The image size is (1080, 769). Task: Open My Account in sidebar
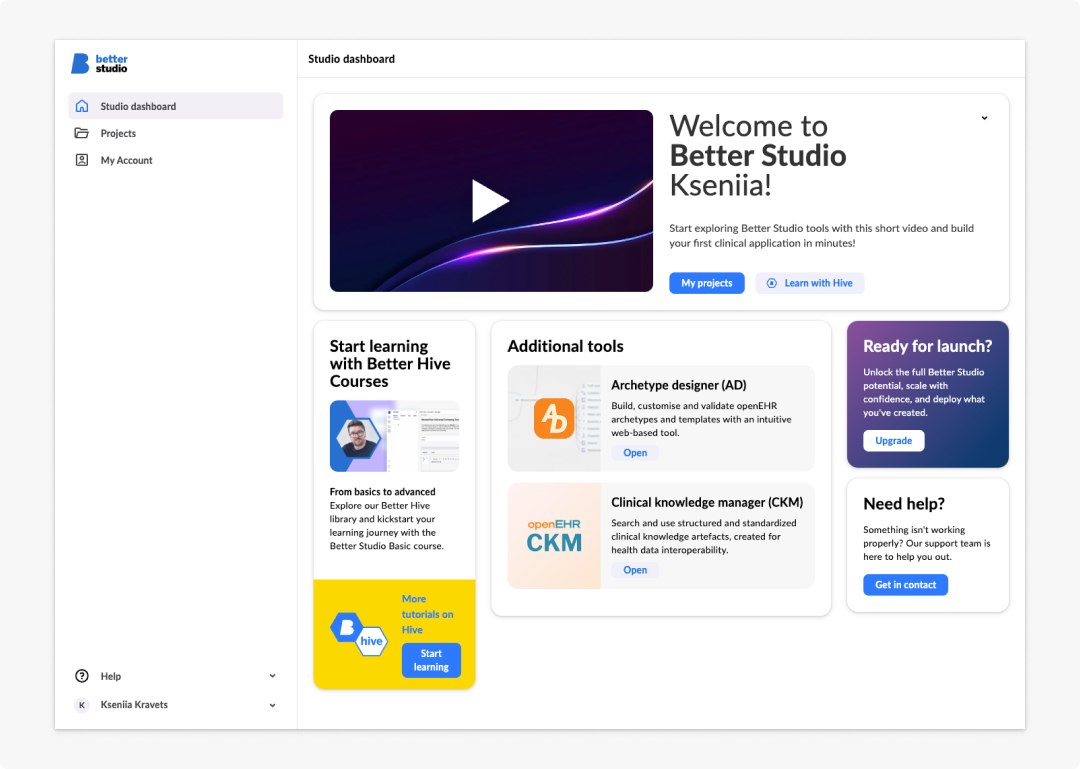[x=176, y=160]
